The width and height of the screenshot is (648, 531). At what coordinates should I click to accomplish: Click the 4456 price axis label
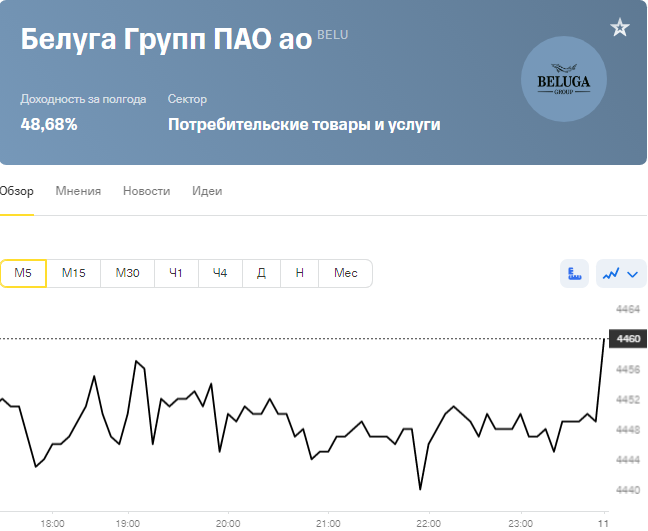pos(628,369)
